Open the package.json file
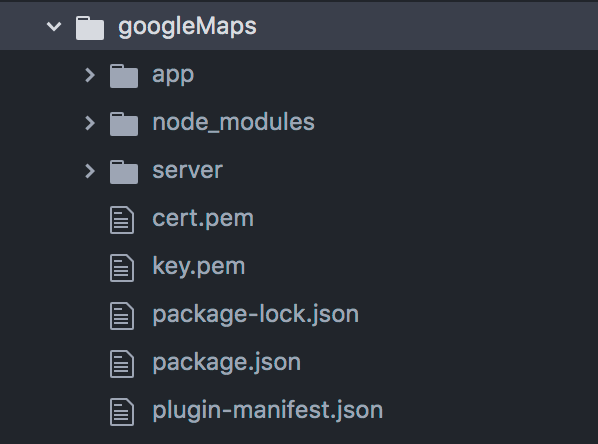Viewport: 598px width, 444px height. pos(227,363)
